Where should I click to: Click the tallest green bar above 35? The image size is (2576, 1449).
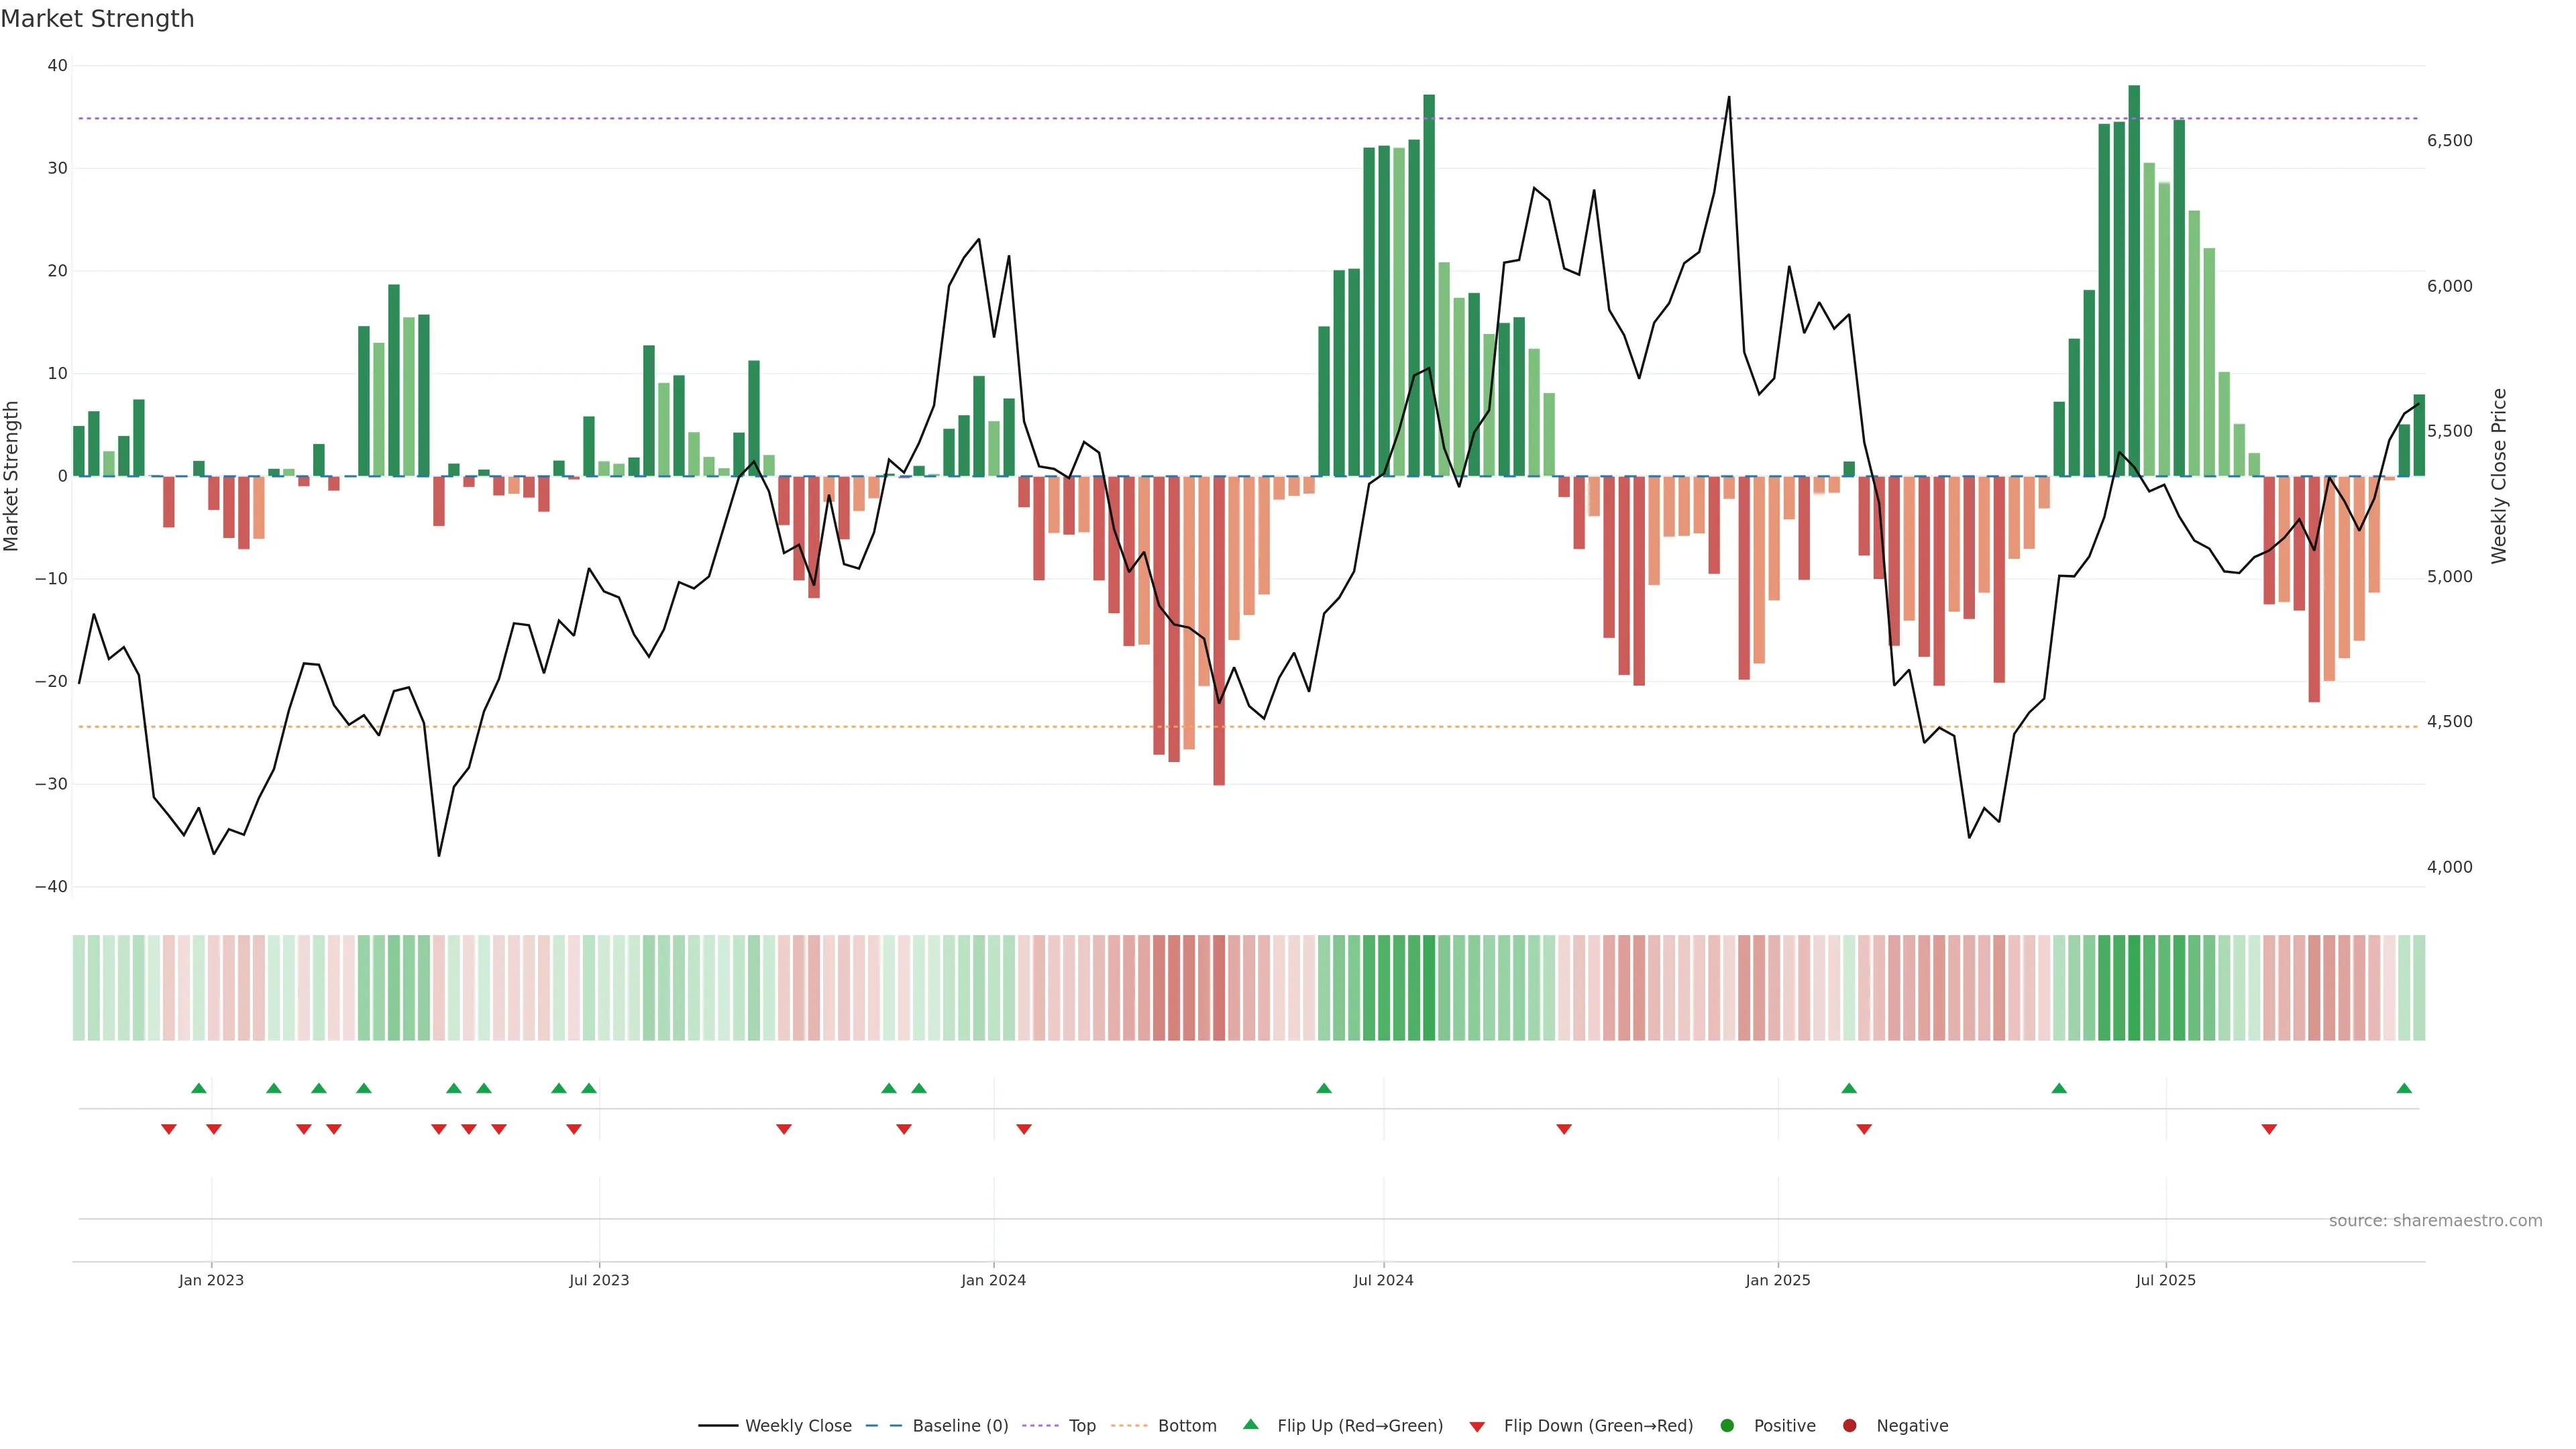(2134, 280)
